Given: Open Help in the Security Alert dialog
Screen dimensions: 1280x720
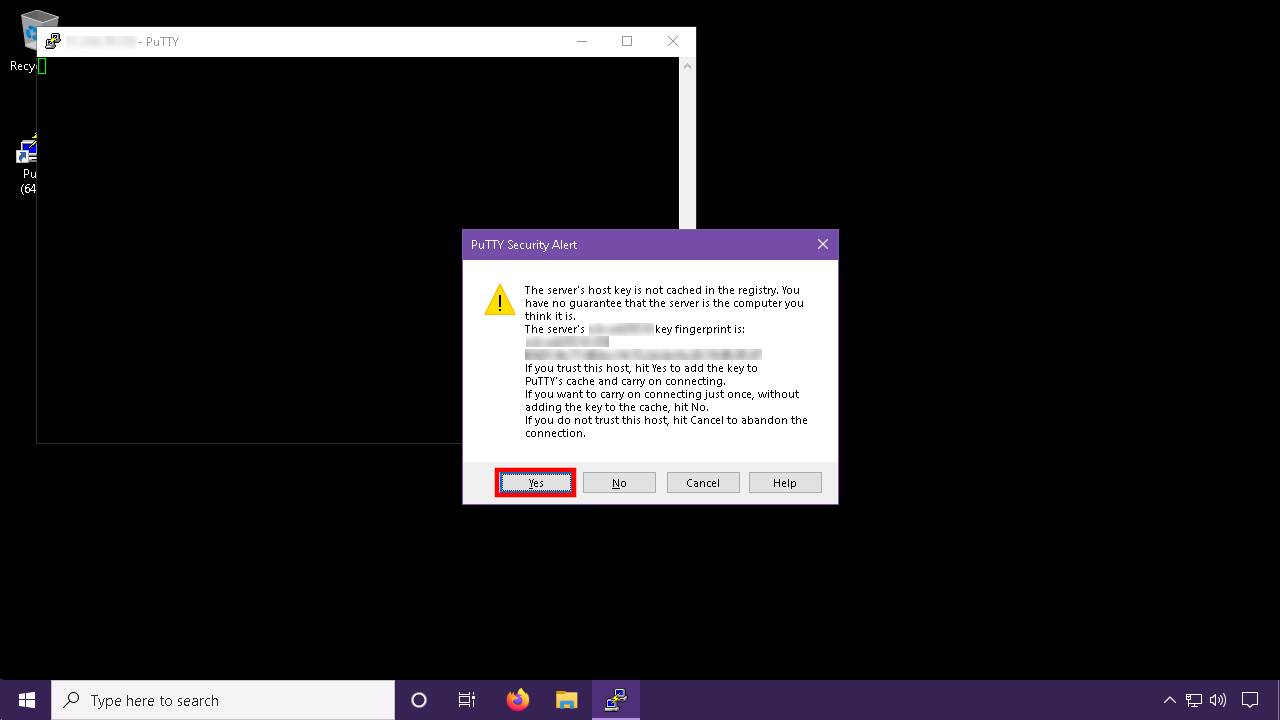Looking at the screenshot, I should 785,483.
